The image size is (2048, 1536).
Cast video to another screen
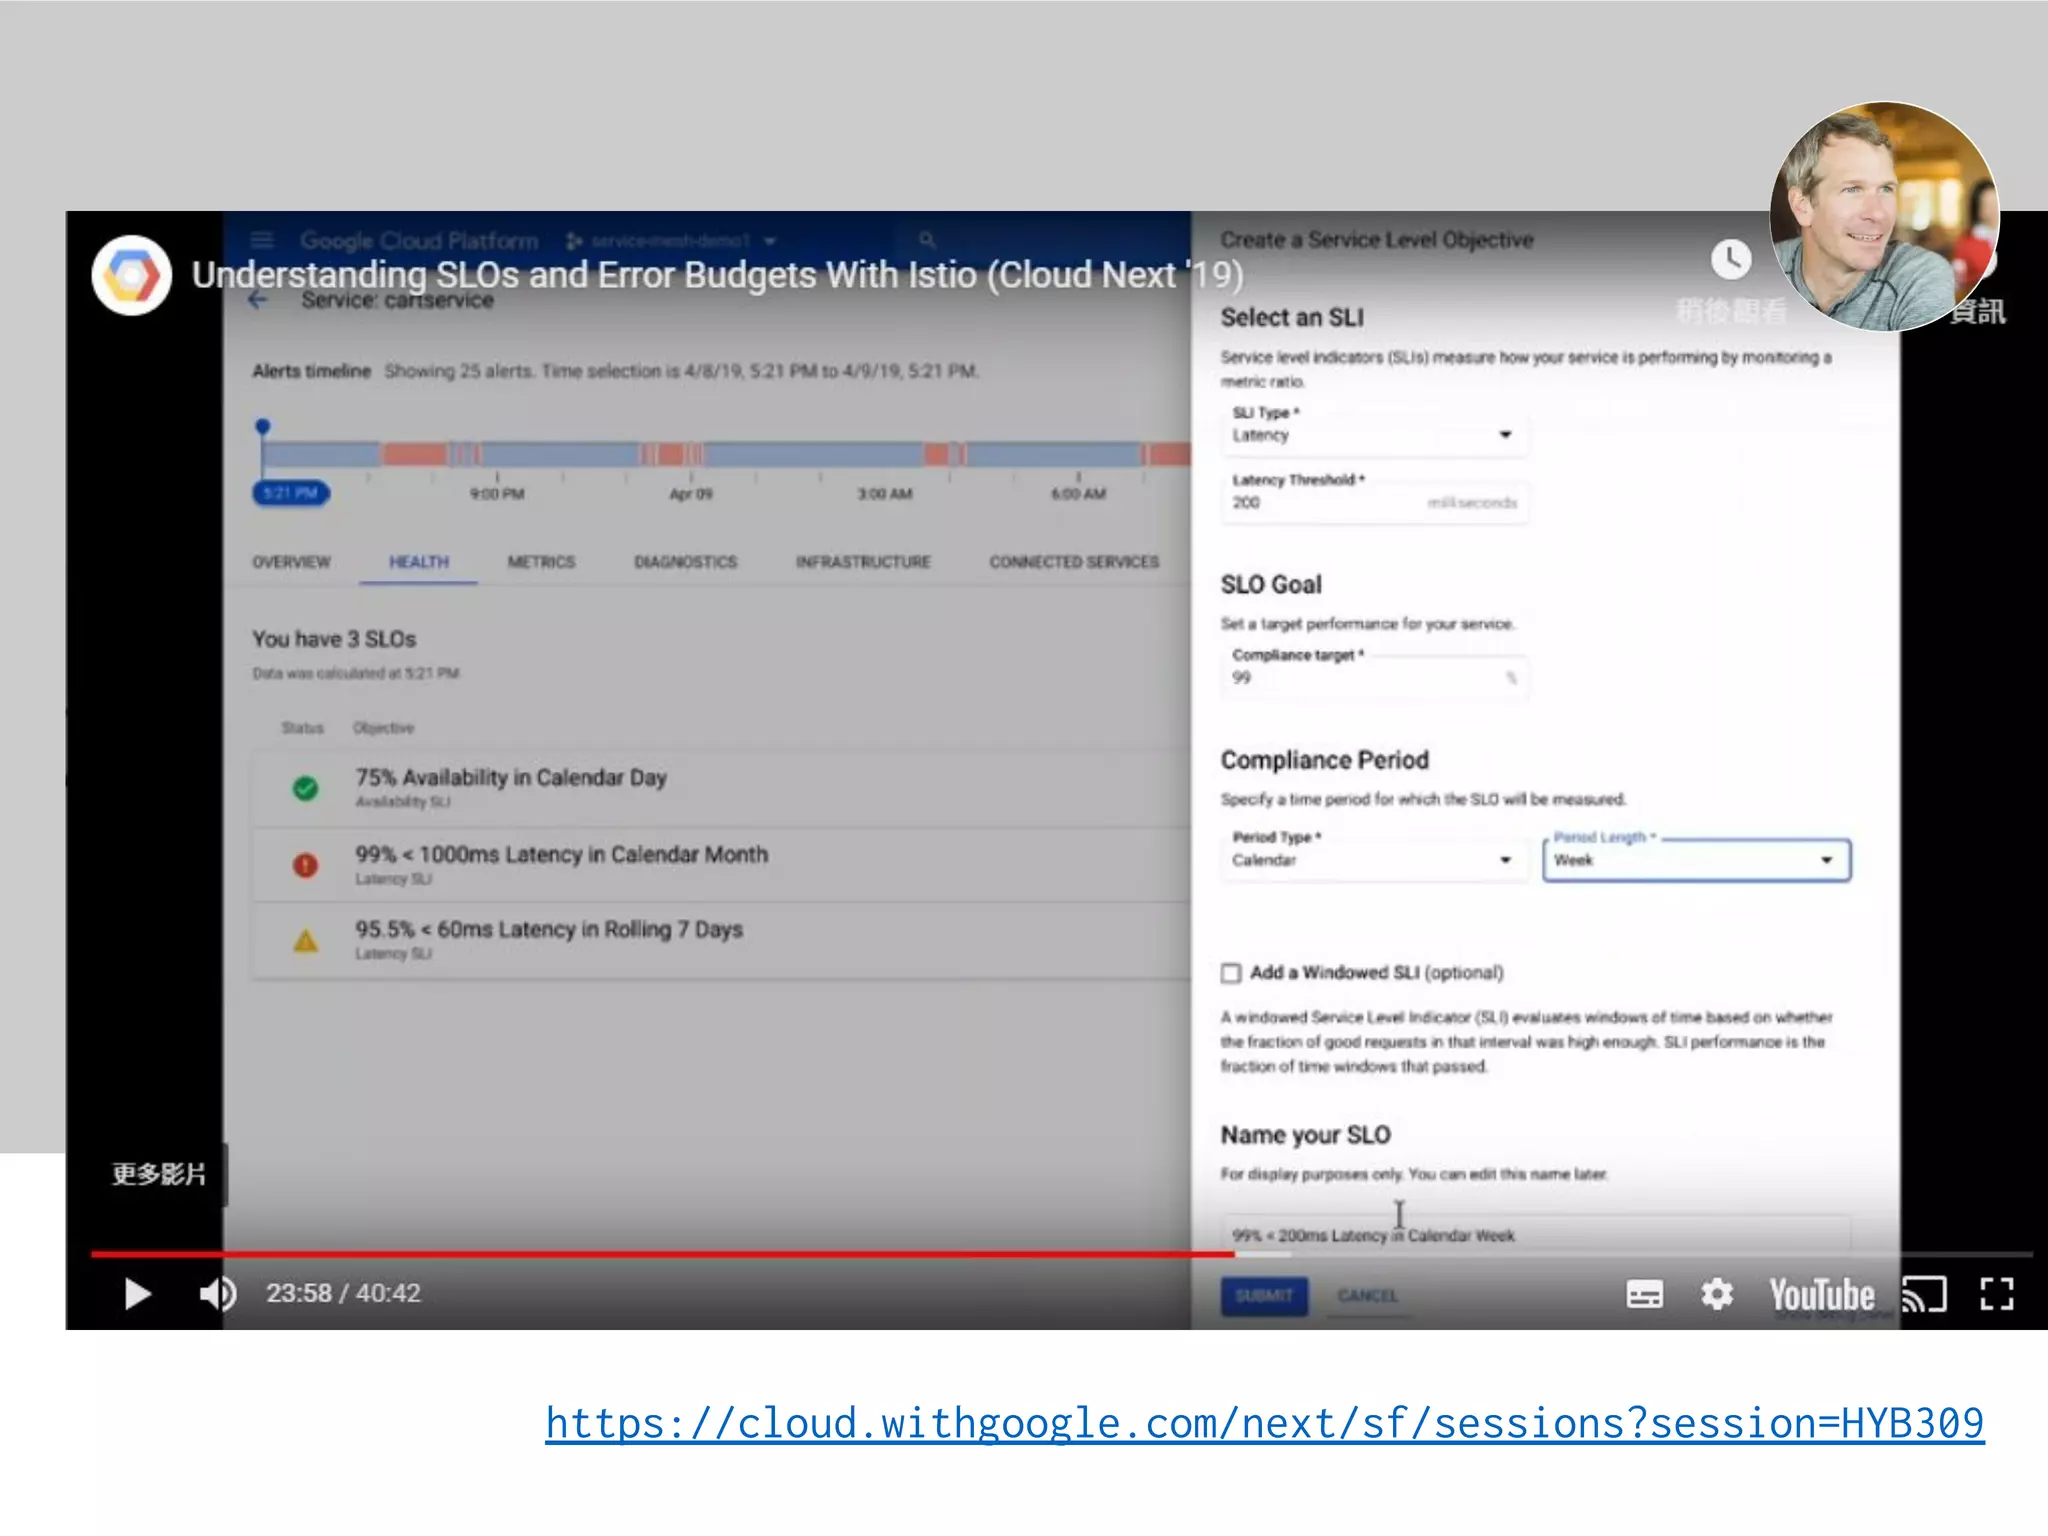coord(1924,1294)
